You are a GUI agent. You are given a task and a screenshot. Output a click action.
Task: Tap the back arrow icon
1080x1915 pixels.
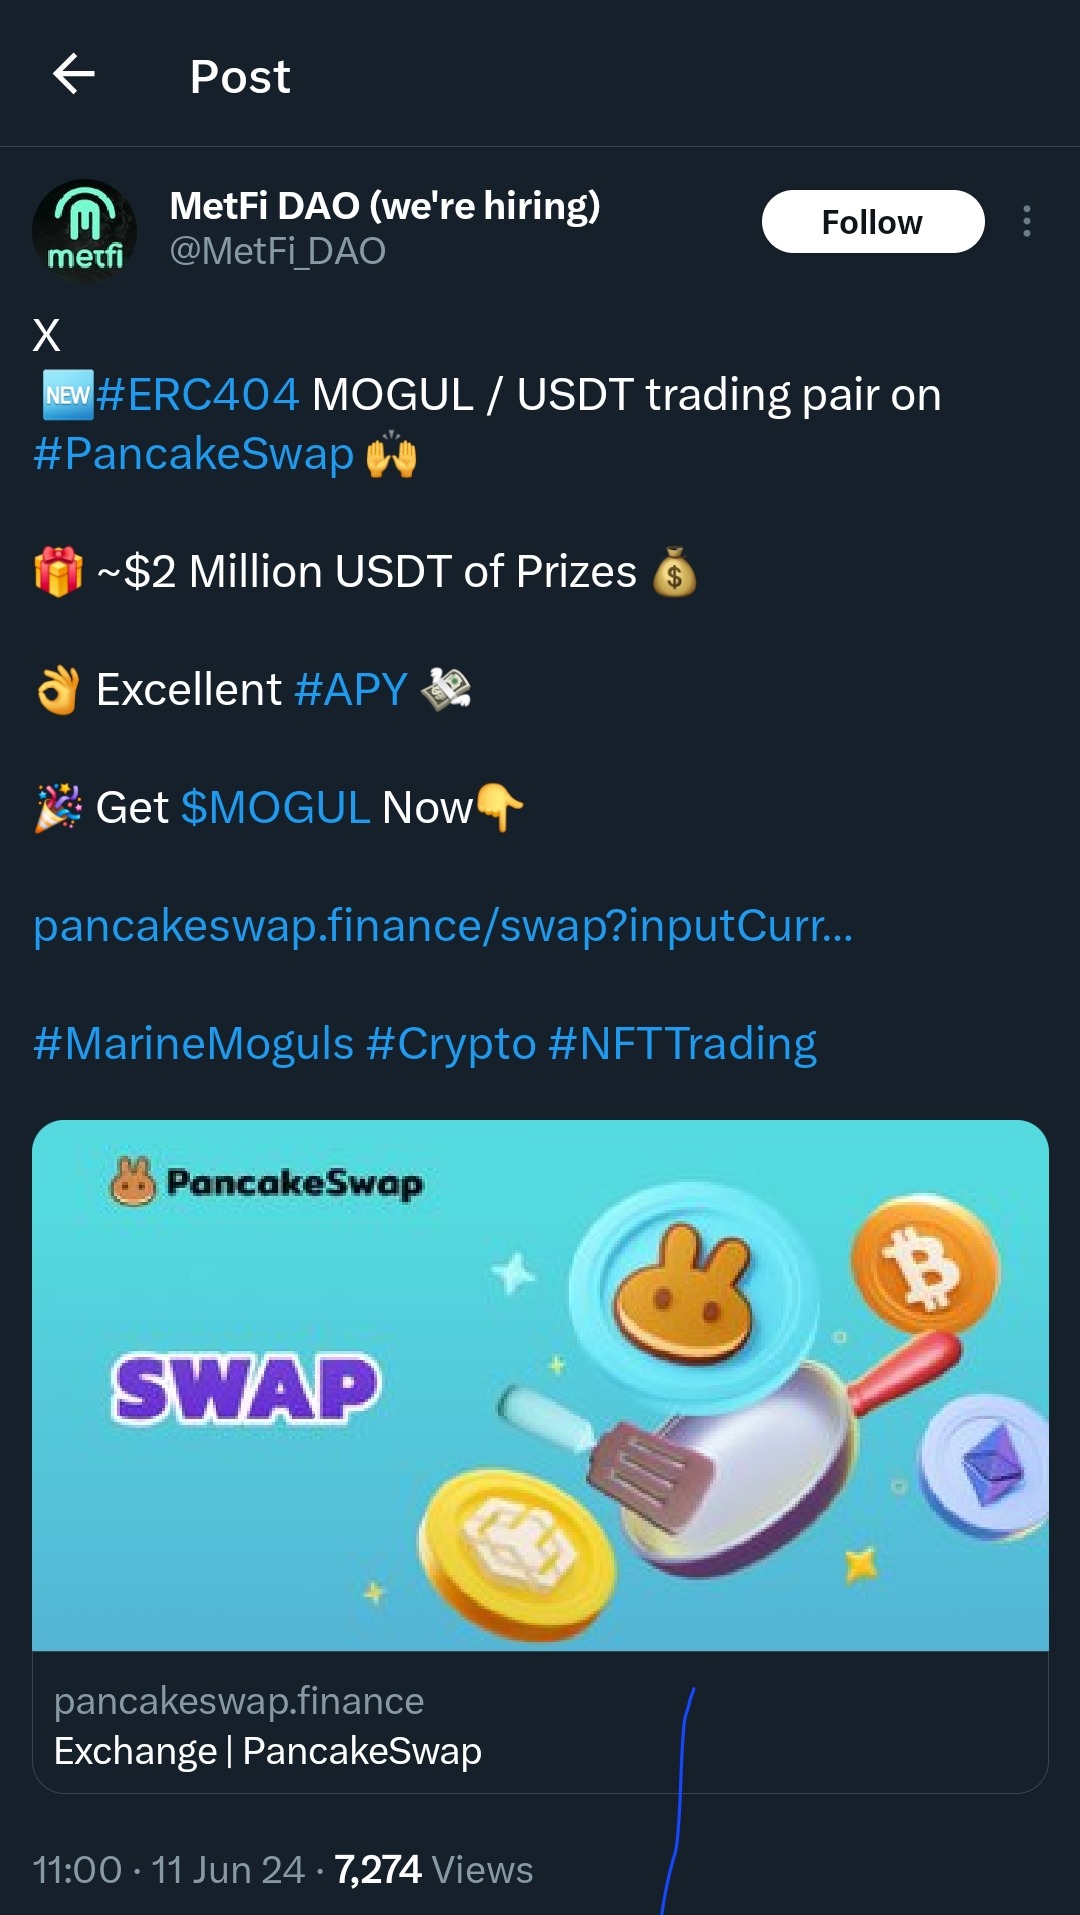[x=74, y=75]
